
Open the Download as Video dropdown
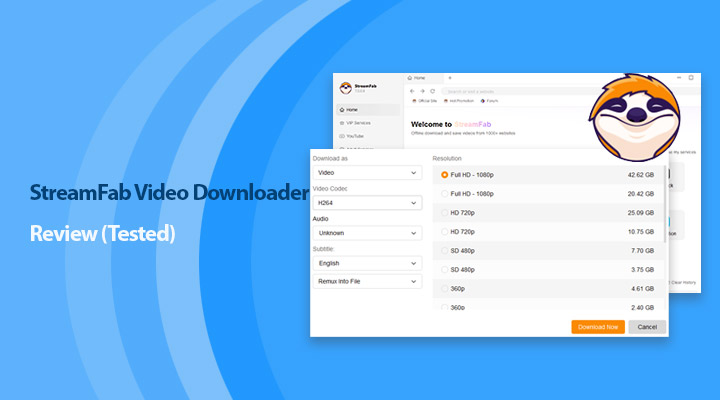click(367, 173)
